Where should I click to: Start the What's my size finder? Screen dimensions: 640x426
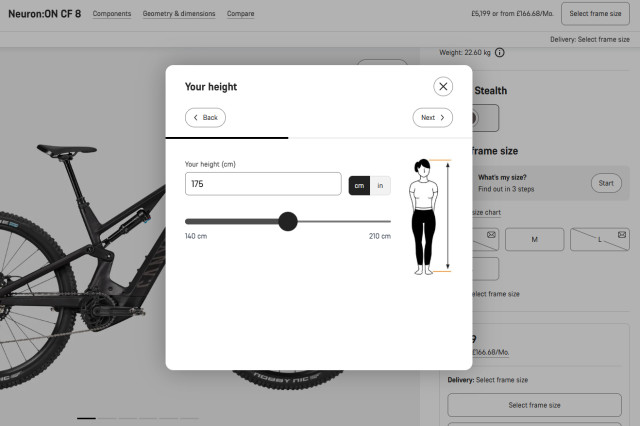pyautogui.click(x=606, y=183)
